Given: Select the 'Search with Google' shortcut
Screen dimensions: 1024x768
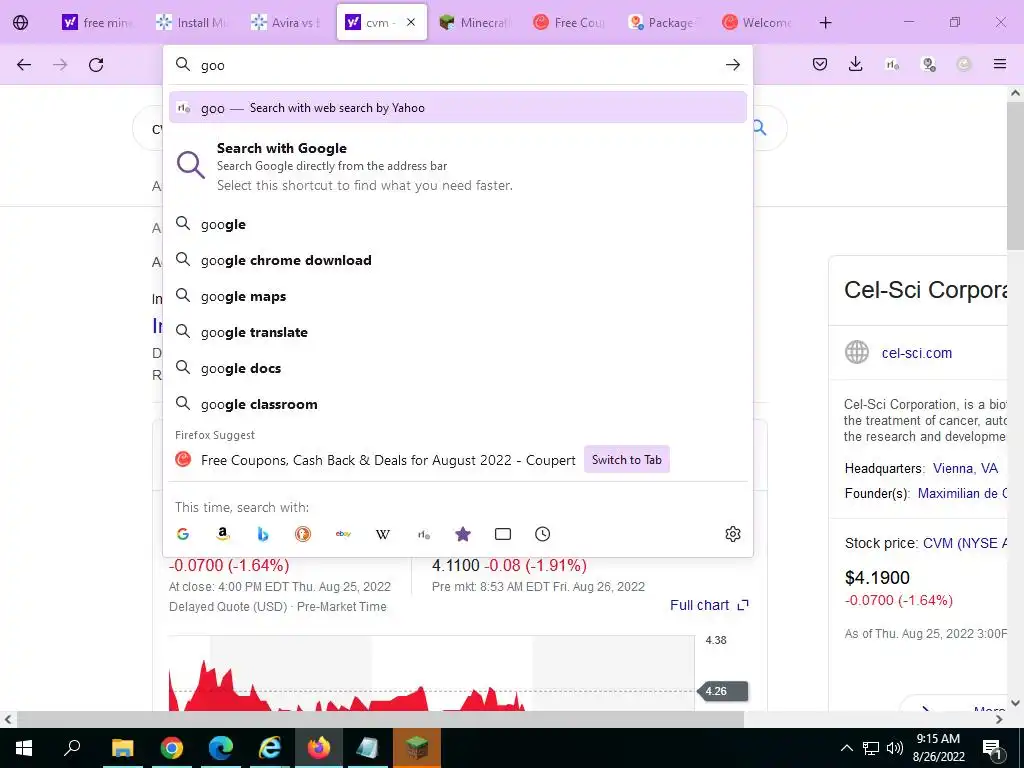Looking at the screenshot, I should [x=458, y=167].
